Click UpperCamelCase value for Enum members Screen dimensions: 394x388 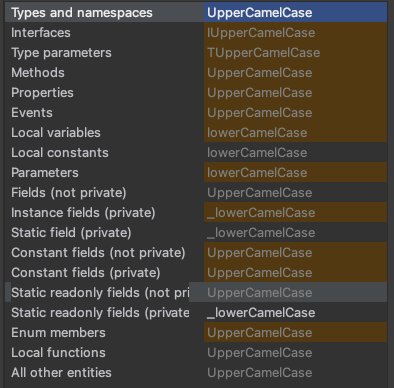(260, 333)
